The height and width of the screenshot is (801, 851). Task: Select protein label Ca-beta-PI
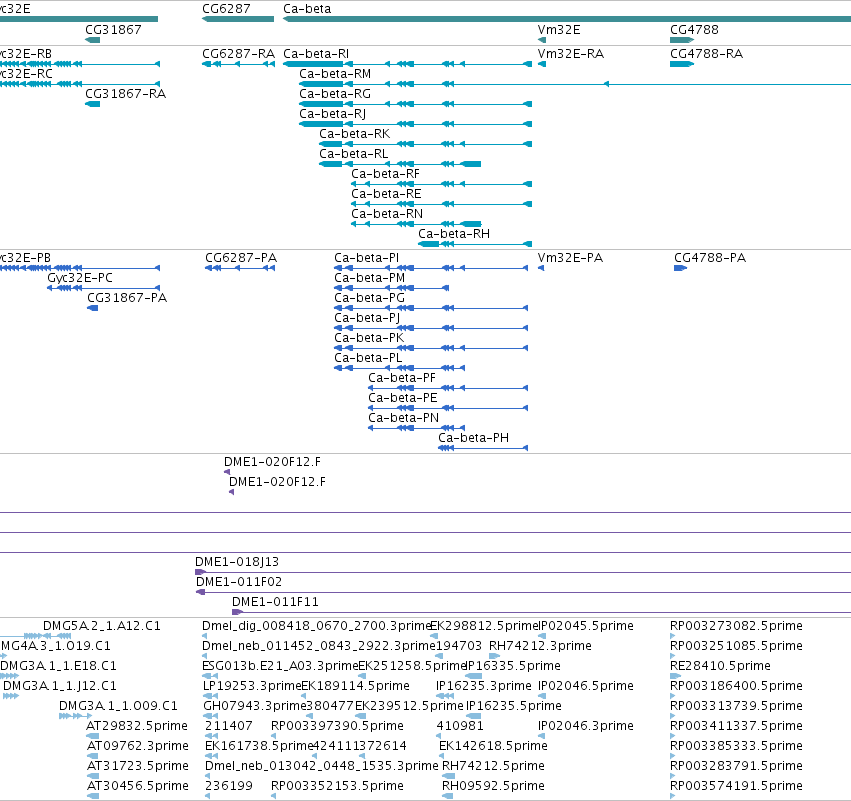tap(366, 258)
